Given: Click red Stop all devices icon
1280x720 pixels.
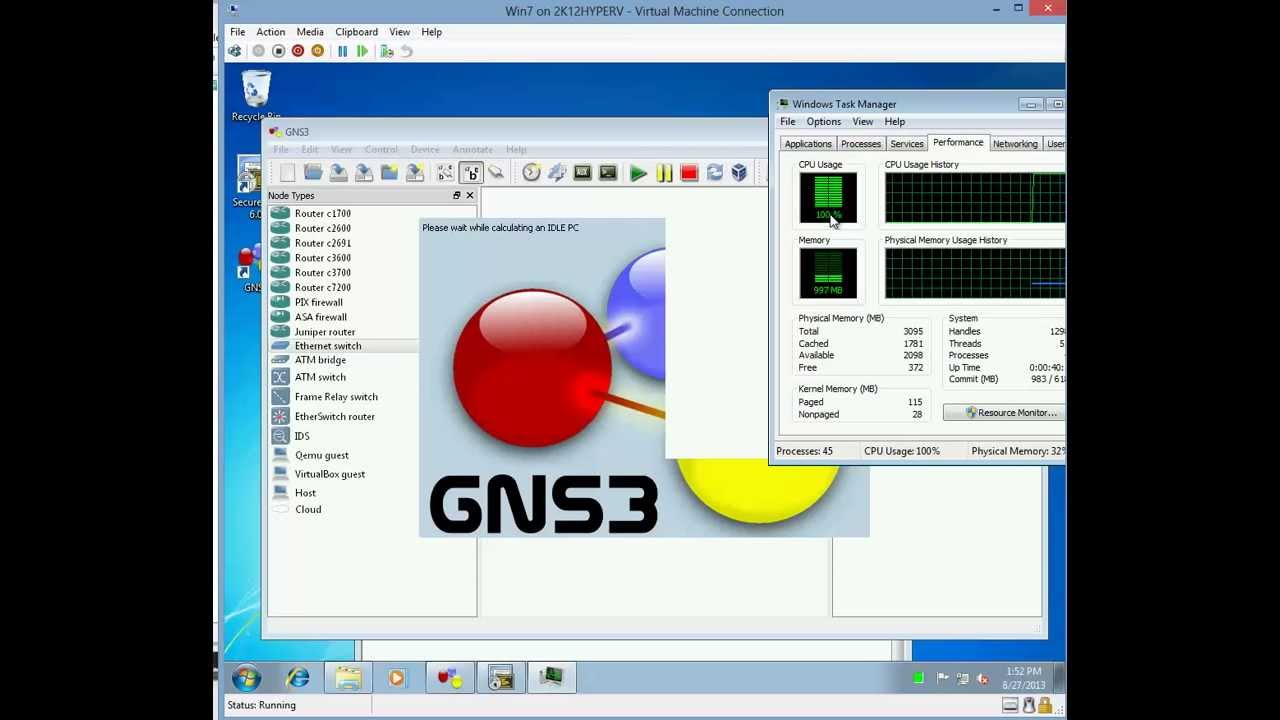Looking at the screenshot, I should pos(689,173).
